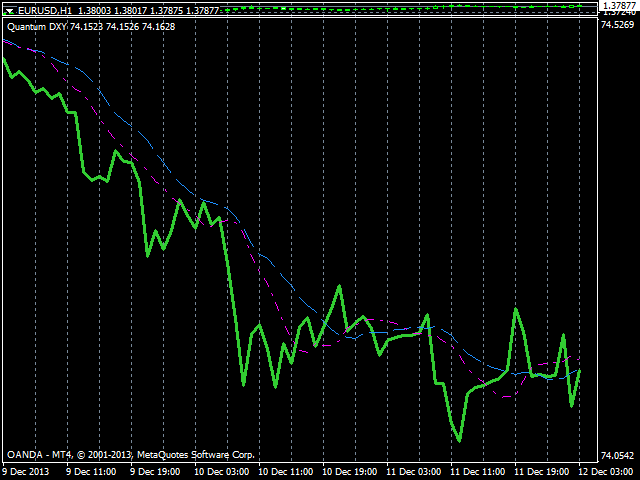Click the 9 Dec 2013 date label
The image size is (640, 480).
pyautogui.click(x=26, y=470)
